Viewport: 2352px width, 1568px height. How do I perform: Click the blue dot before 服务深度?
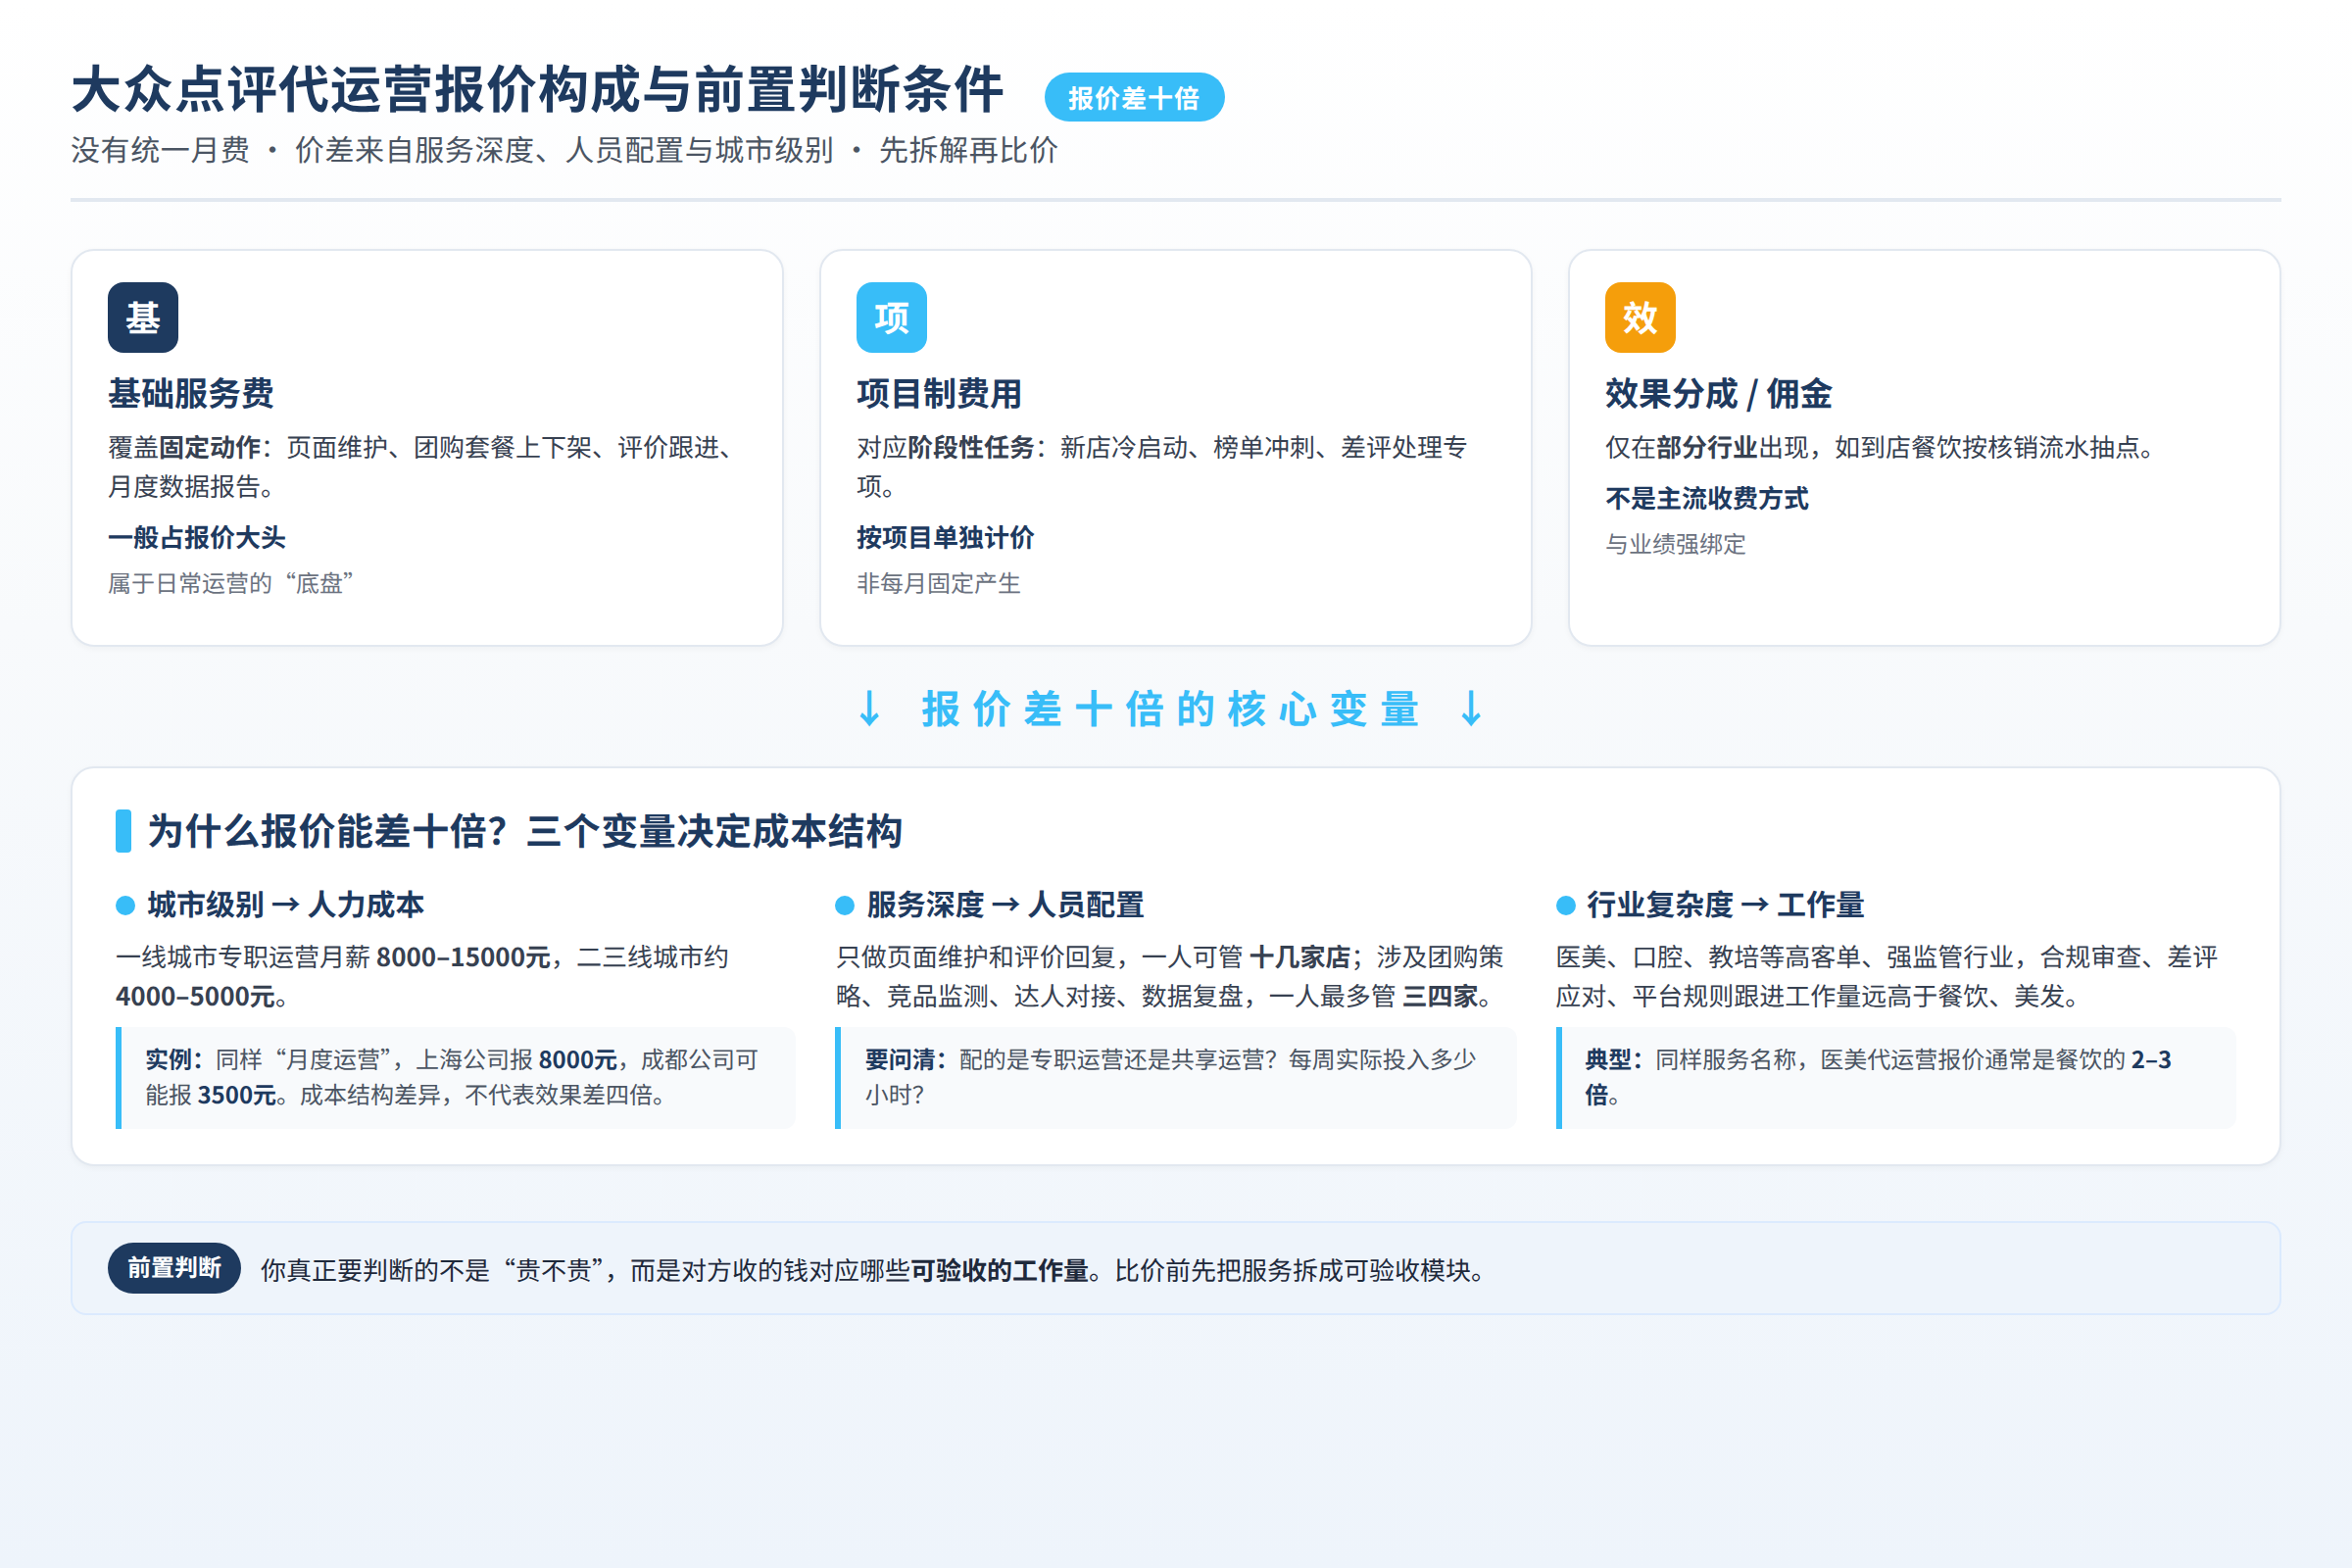tap(845, 906)
